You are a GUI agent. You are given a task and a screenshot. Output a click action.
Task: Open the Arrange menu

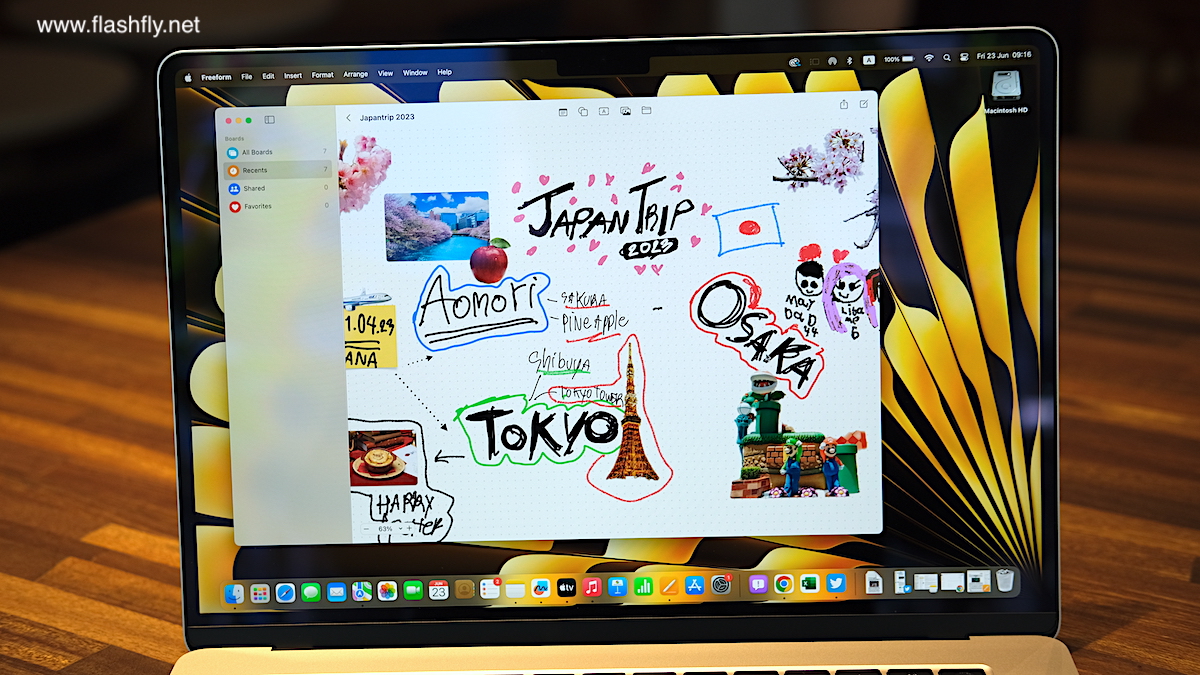coord(355,74)
